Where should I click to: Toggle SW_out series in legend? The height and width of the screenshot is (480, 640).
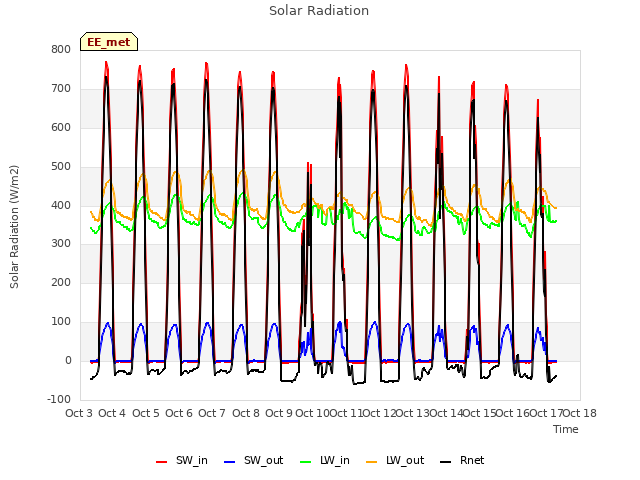click(x=253, y=460)
